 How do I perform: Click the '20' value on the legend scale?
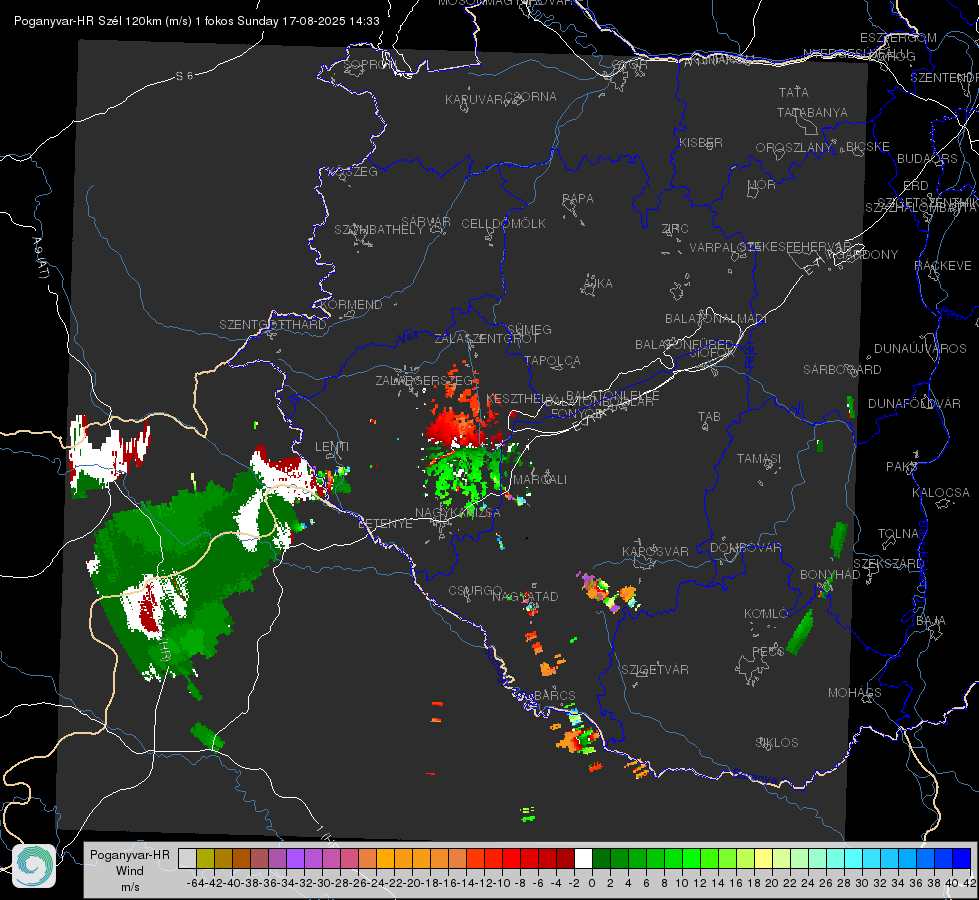pos(772,883)
